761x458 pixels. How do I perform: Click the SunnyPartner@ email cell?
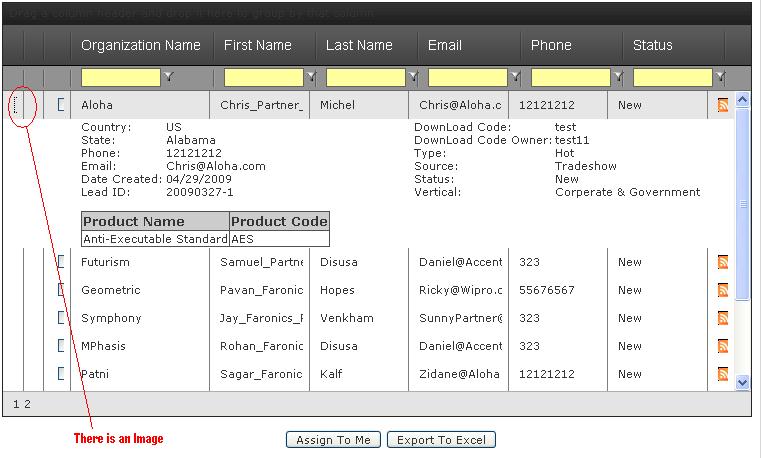(x=461, y=318)
